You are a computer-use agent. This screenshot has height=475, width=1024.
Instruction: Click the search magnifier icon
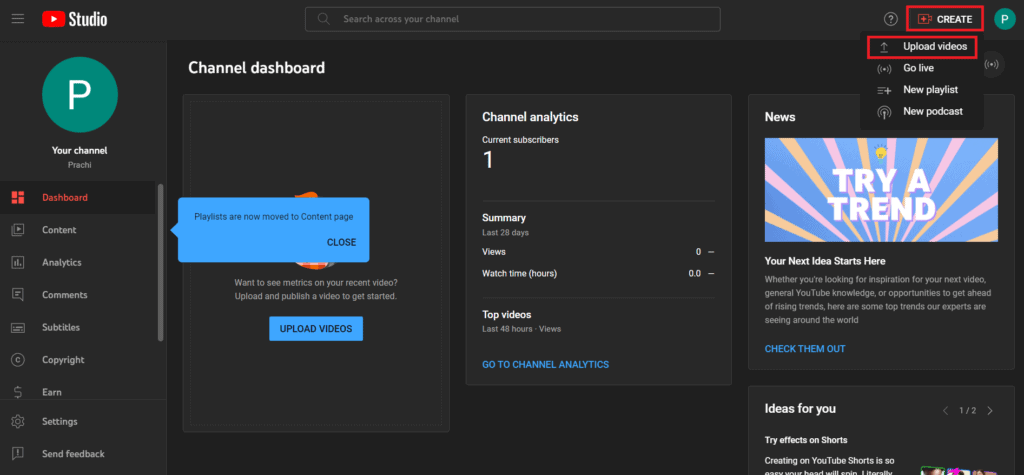point(323,19)
